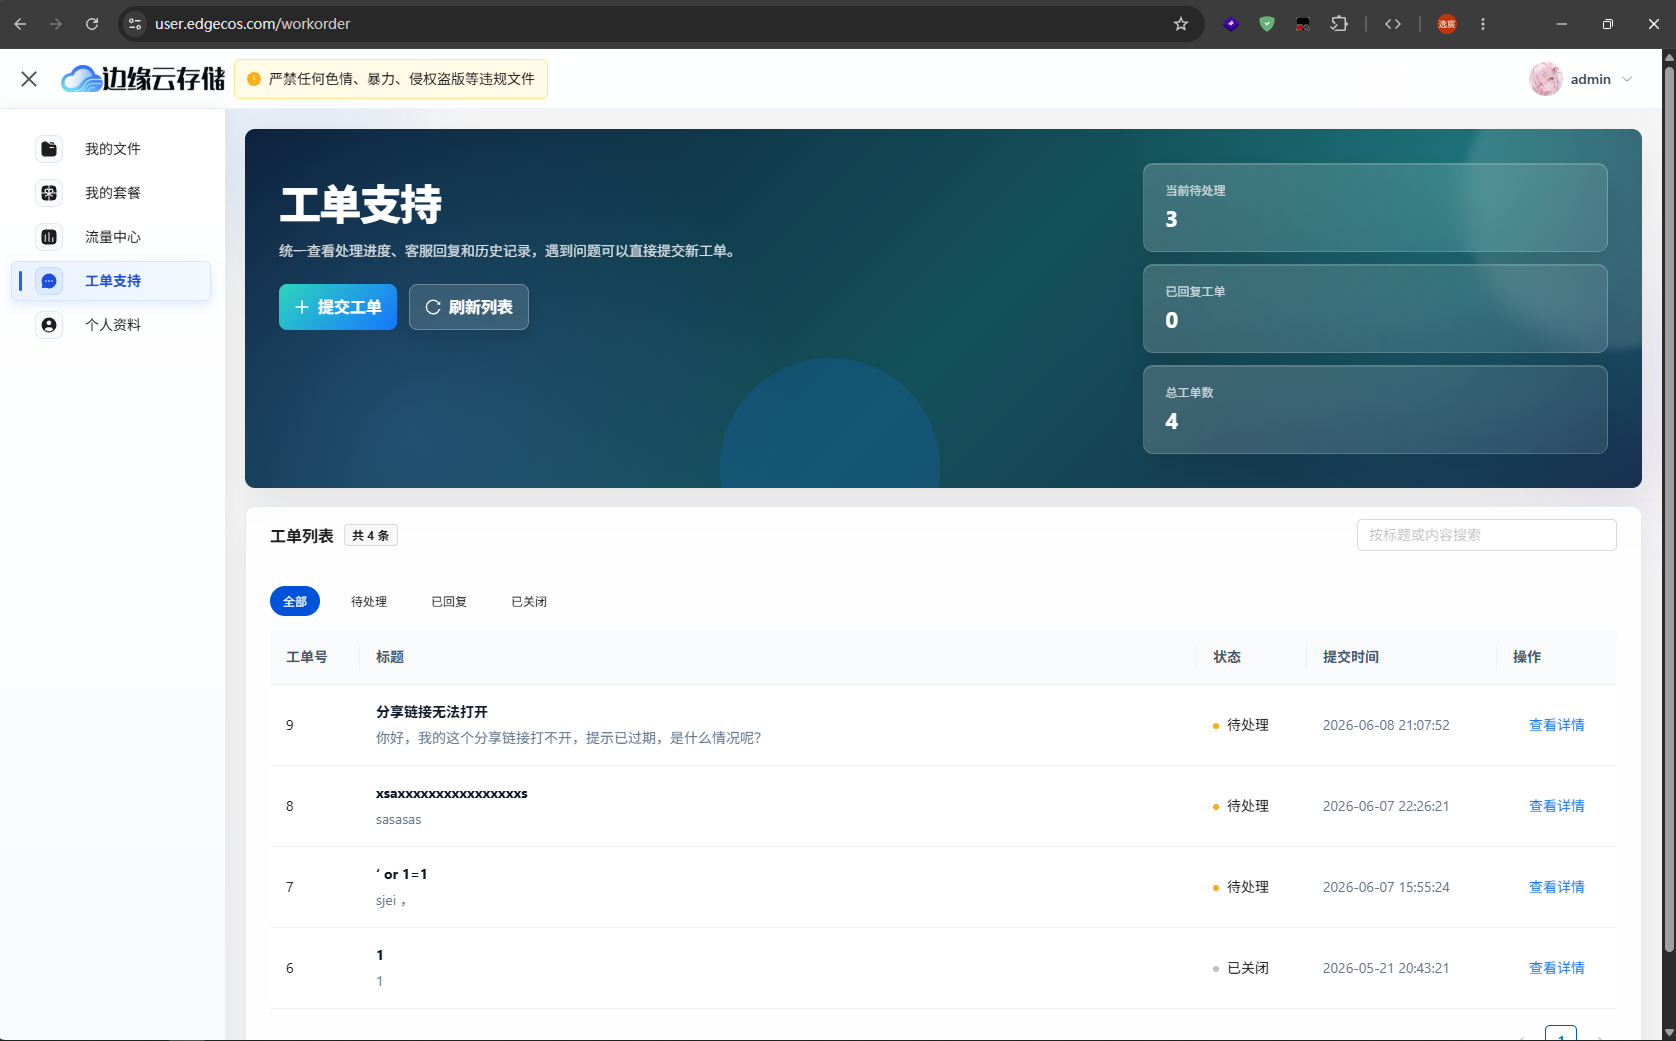The width and height of the screenshot is (1676, 1041).
Task: Open 个人资料 profile icon in sidebar
Action: 49,325
